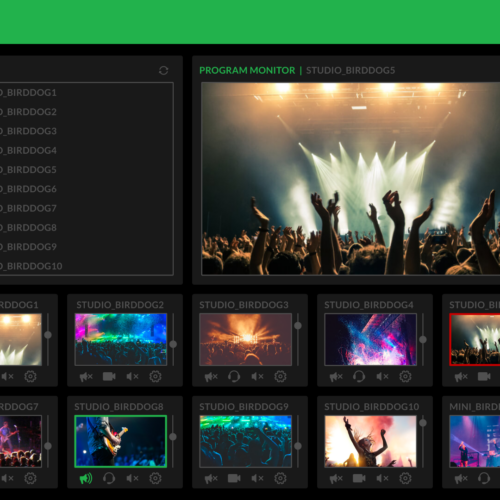500x500 pixels.
Task: Click the headset icon under STUDIO_BIRDDOG3
Action: [234, 377]
